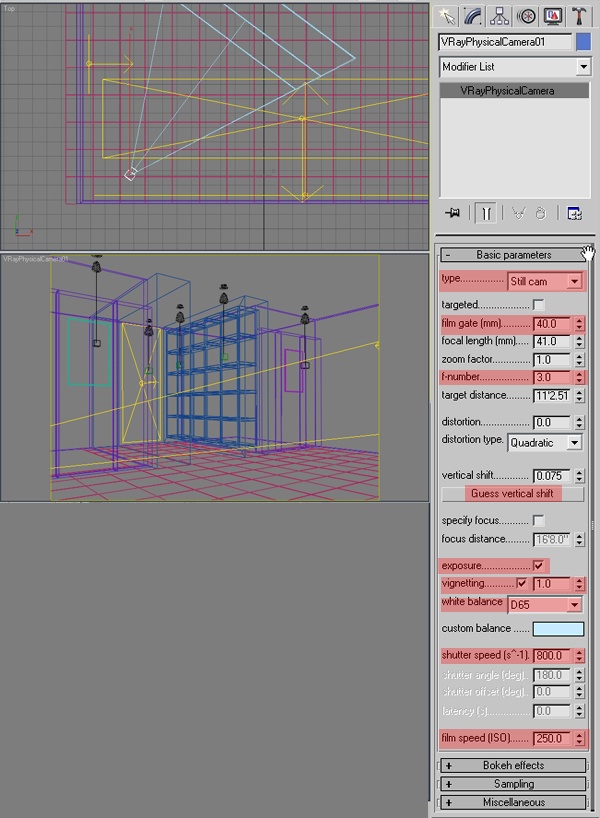Uncheck the exposure checkbox
Viewport: 600px width, 818px height.
[539, 565]
